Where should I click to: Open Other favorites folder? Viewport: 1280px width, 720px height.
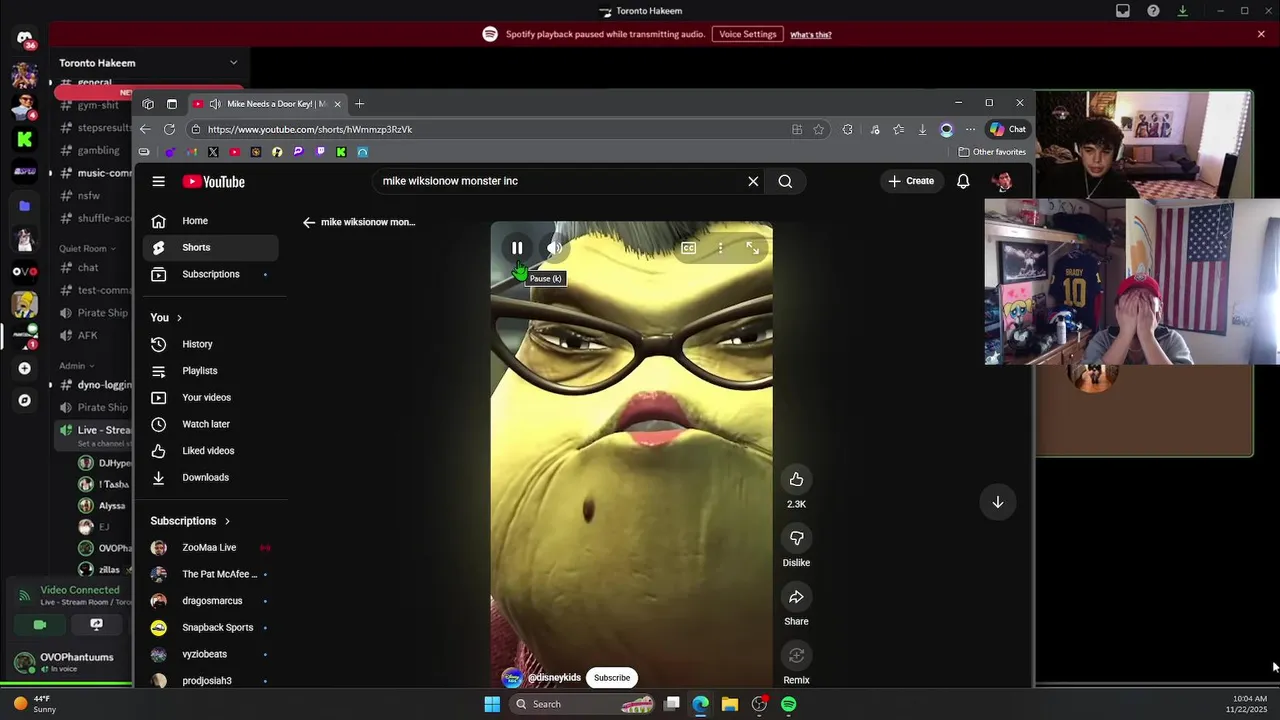pyautogui.click(x=992, y=152)
